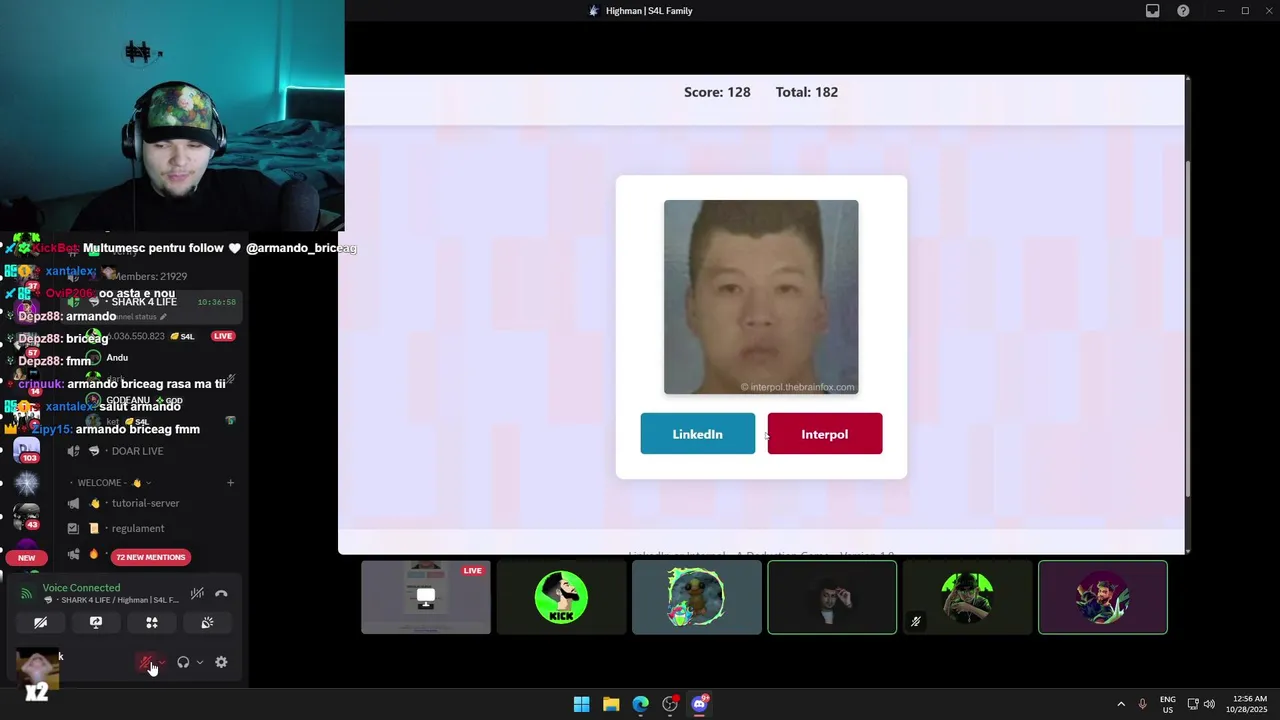Open Microsoft Edge from taskbar
The width and height of the screenshot is (1280, 720).
[641, 704]
